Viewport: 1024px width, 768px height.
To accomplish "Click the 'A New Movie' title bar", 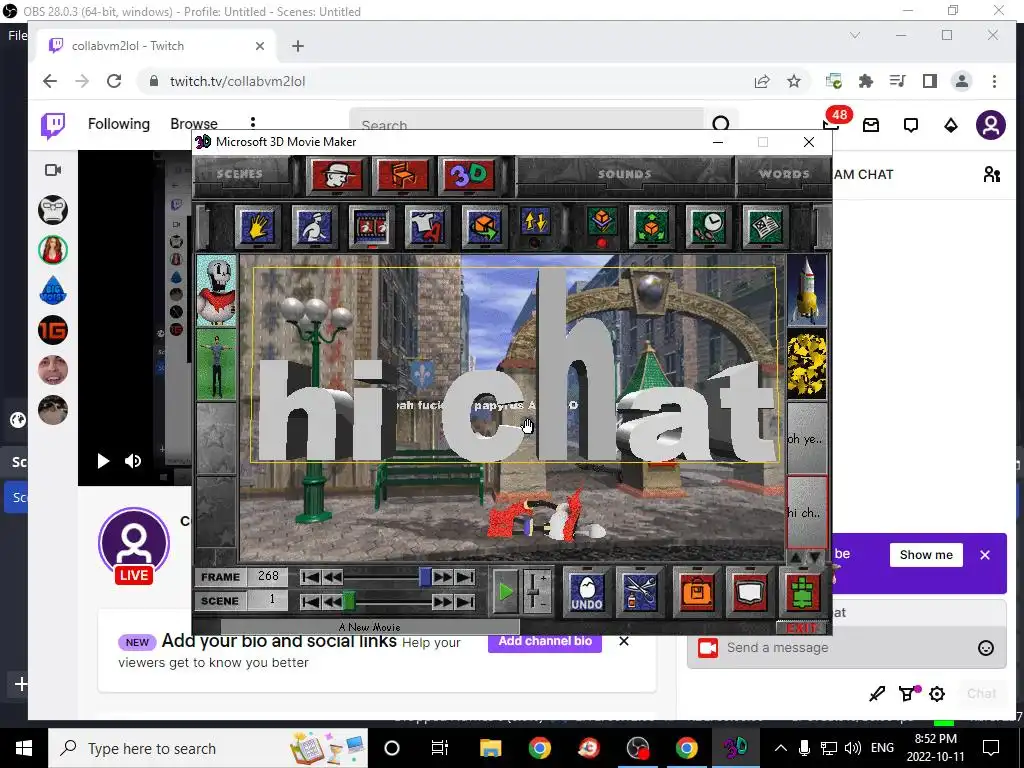I will pyautogui.click(x=370, y=627).
